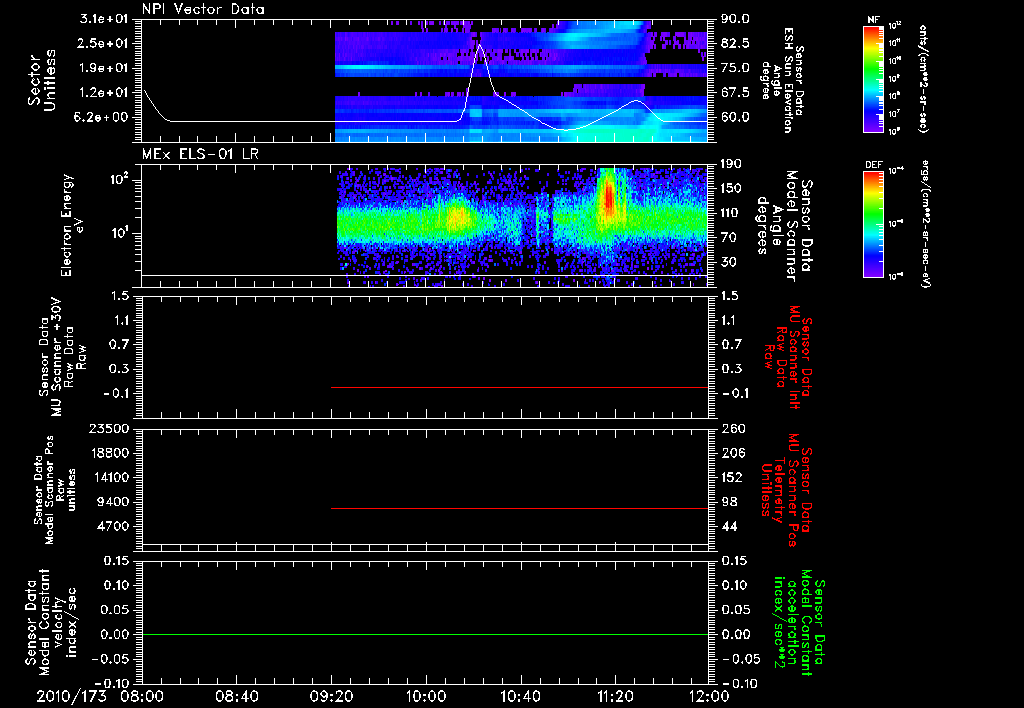Click the 150 scanner angle axis value
Viewport: 1024px width, 708px height.
pos(732,189)
